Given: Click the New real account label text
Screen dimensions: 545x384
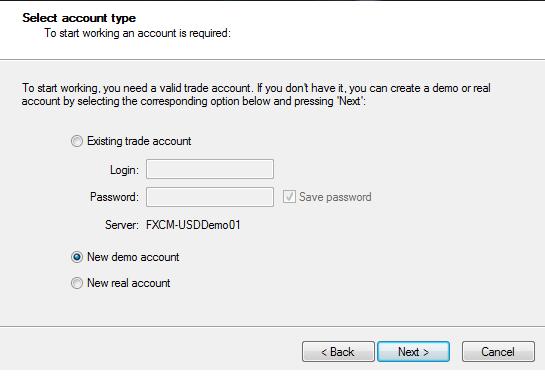Looking at the screenshot, I should click(129, 283).
